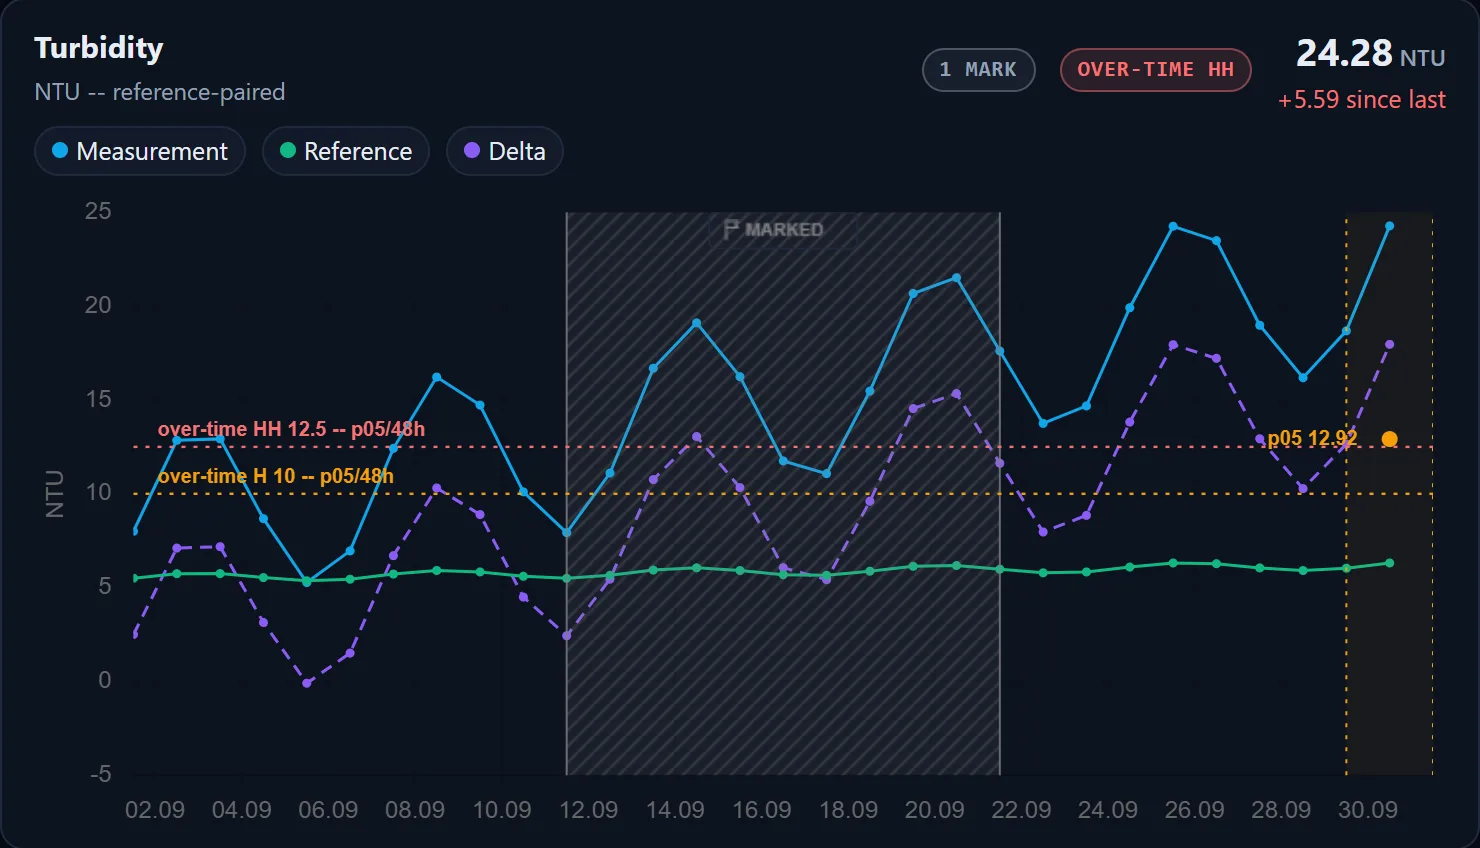
Task: Click the over-time H 10 threshold label
Action: click(x=276, y=476)
